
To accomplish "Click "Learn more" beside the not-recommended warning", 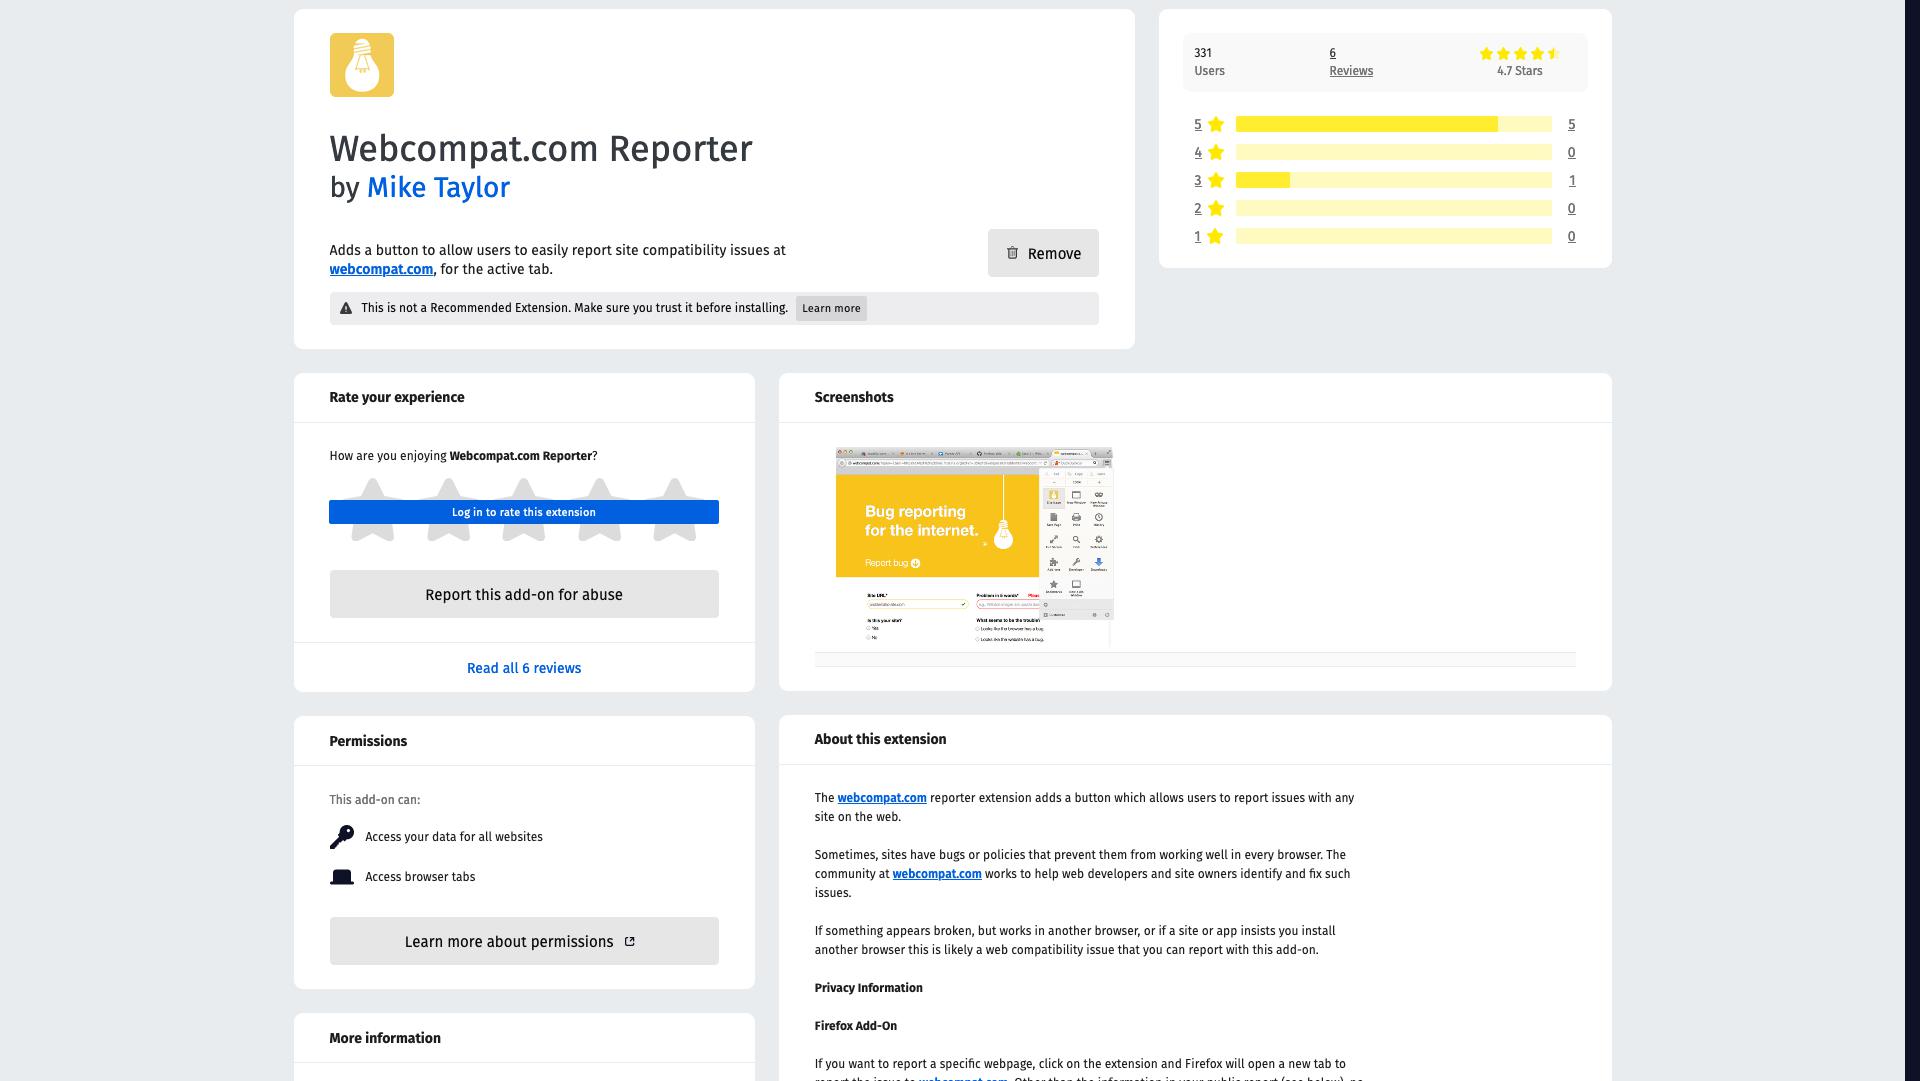I will (830, 308).
